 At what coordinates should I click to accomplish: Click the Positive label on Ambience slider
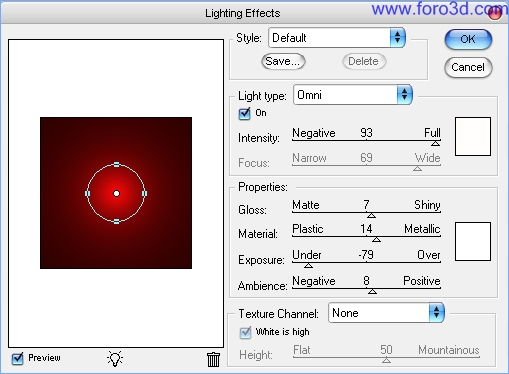pyautogui.click(x=422, y=281)
